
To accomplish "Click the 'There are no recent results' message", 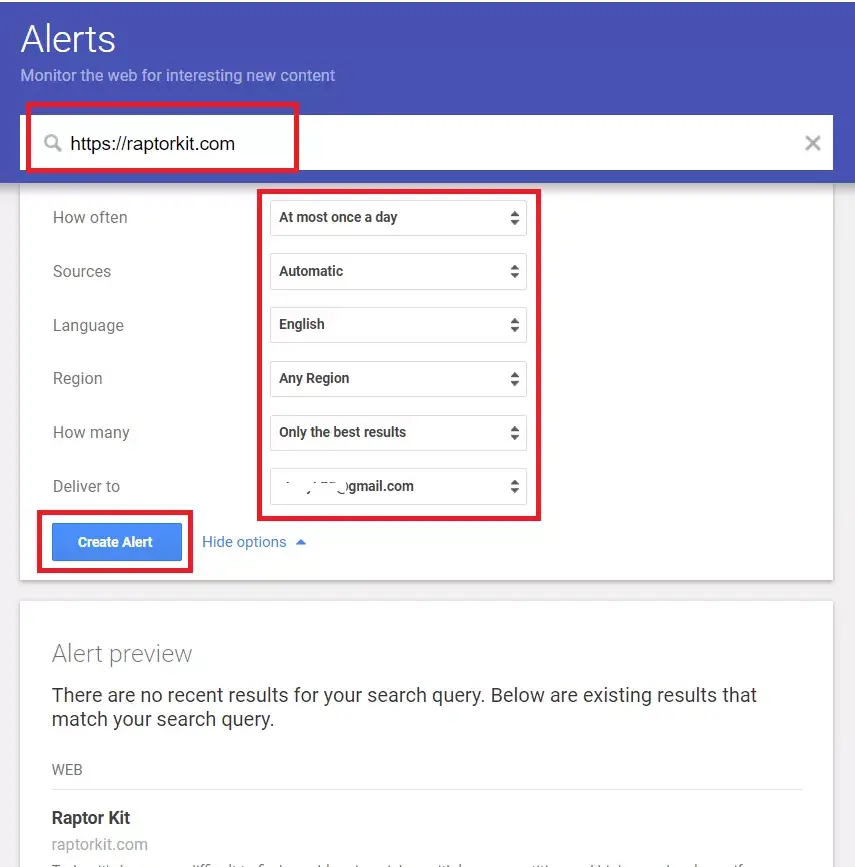I will point(404,707).
